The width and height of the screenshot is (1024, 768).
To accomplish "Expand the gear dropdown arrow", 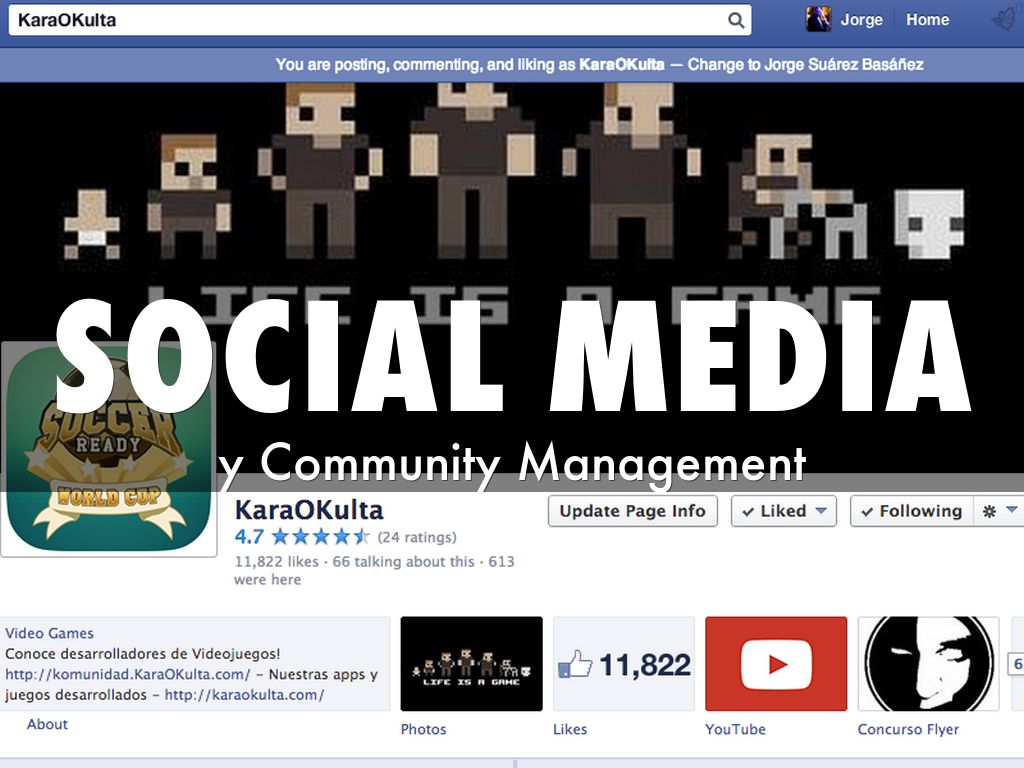I will pyautogui.click(x=1010, y=511).
